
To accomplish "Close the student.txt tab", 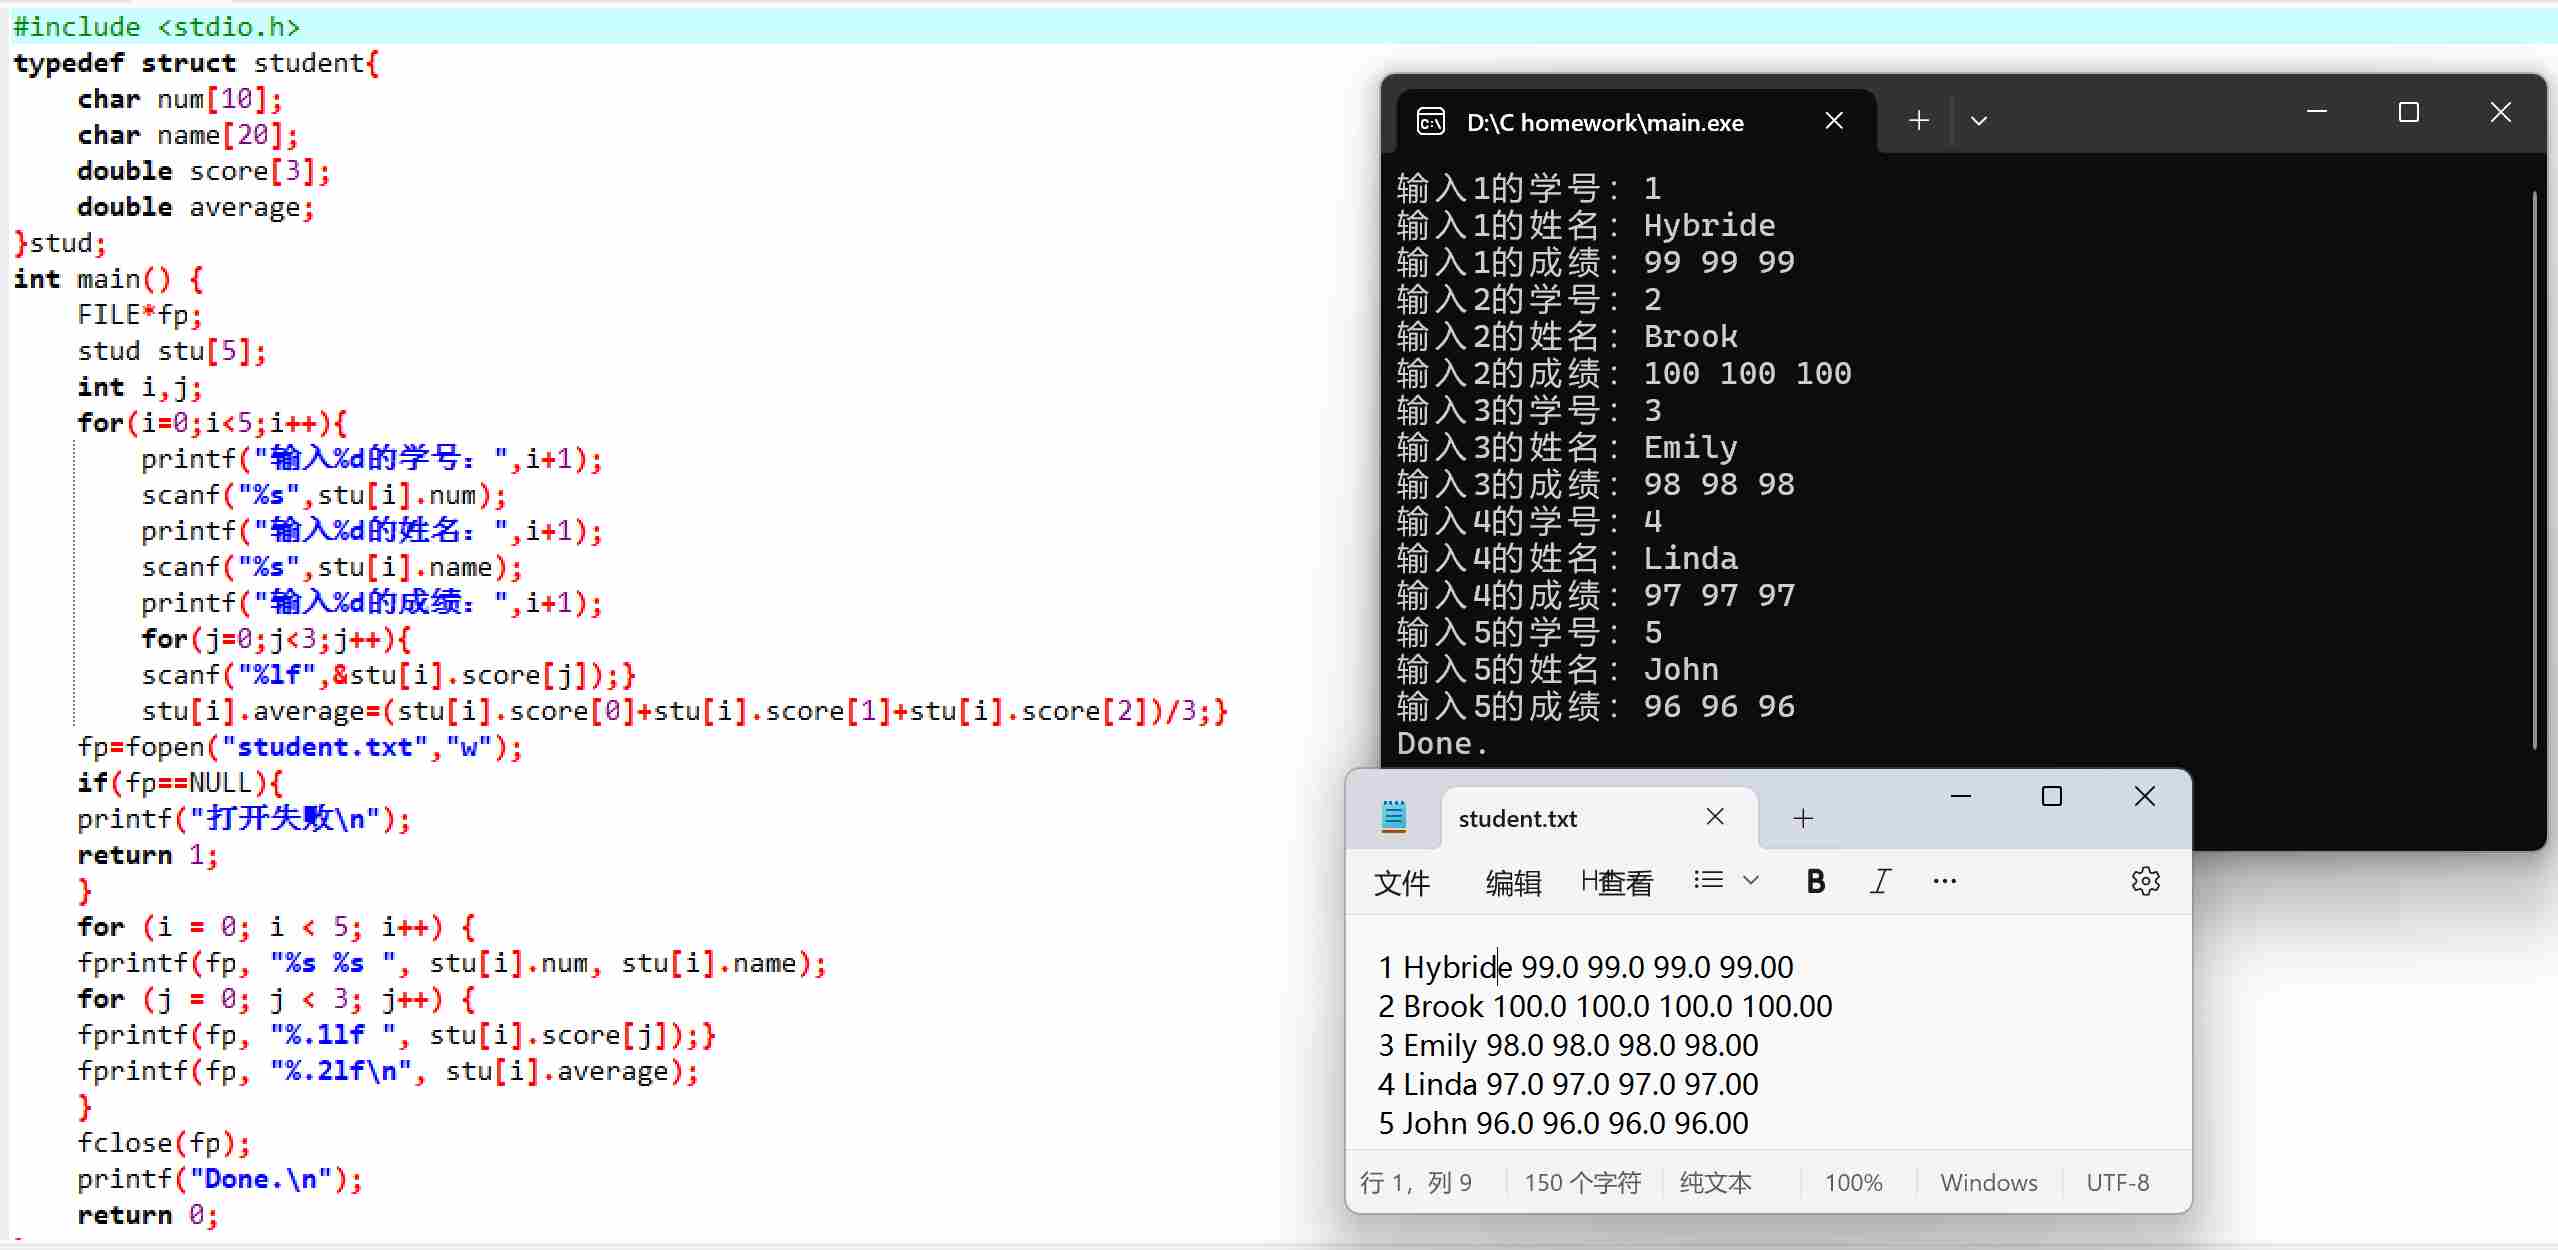I will coord(1715,817).
